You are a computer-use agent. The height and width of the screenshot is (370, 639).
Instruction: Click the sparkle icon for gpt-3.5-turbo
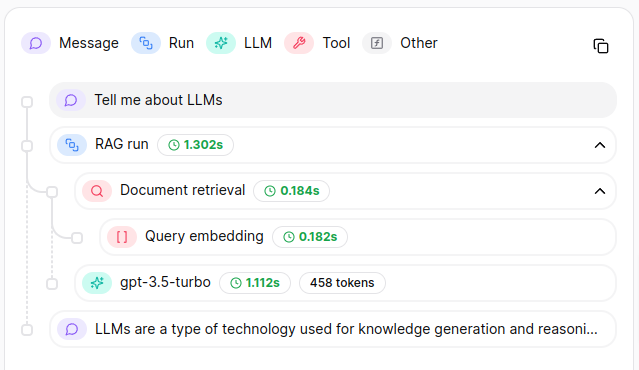click(x=97, y=283)
